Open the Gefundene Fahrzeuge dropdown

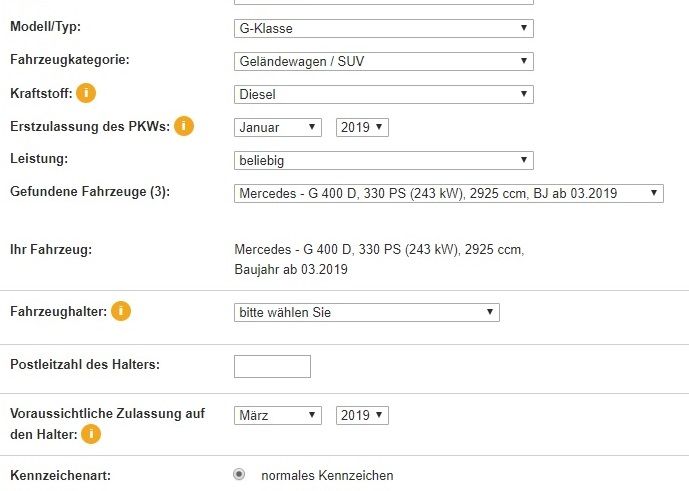click(448, 193)
